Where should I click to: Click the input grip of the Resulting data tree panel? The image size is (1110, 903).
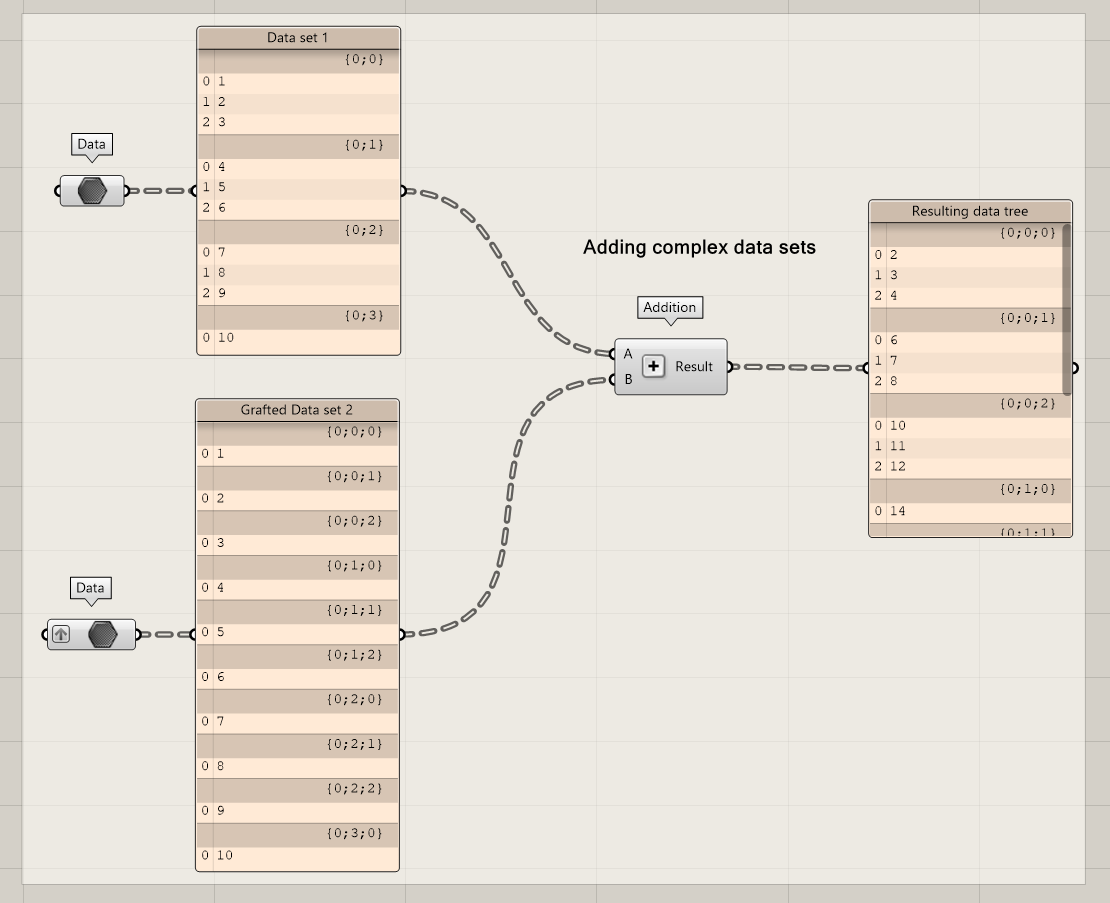[868, 367]
